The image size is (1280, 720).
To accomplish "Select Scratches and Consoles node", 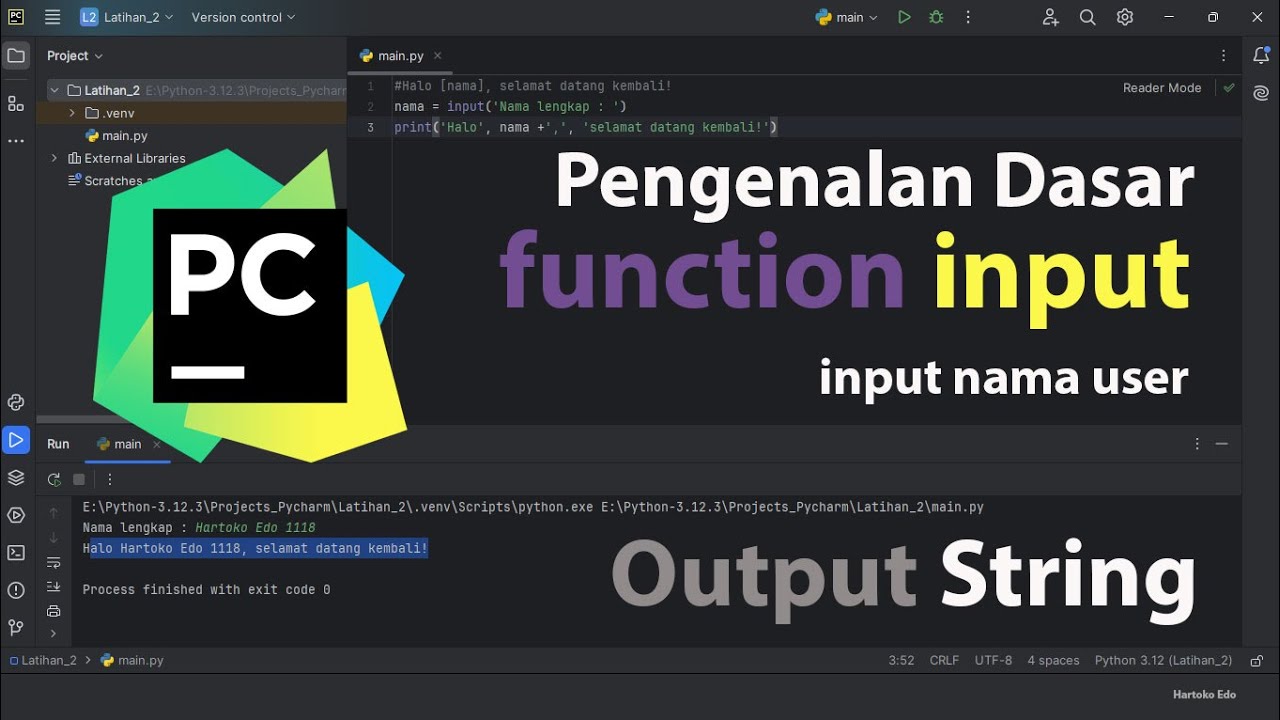I will (x=113, y=181).
